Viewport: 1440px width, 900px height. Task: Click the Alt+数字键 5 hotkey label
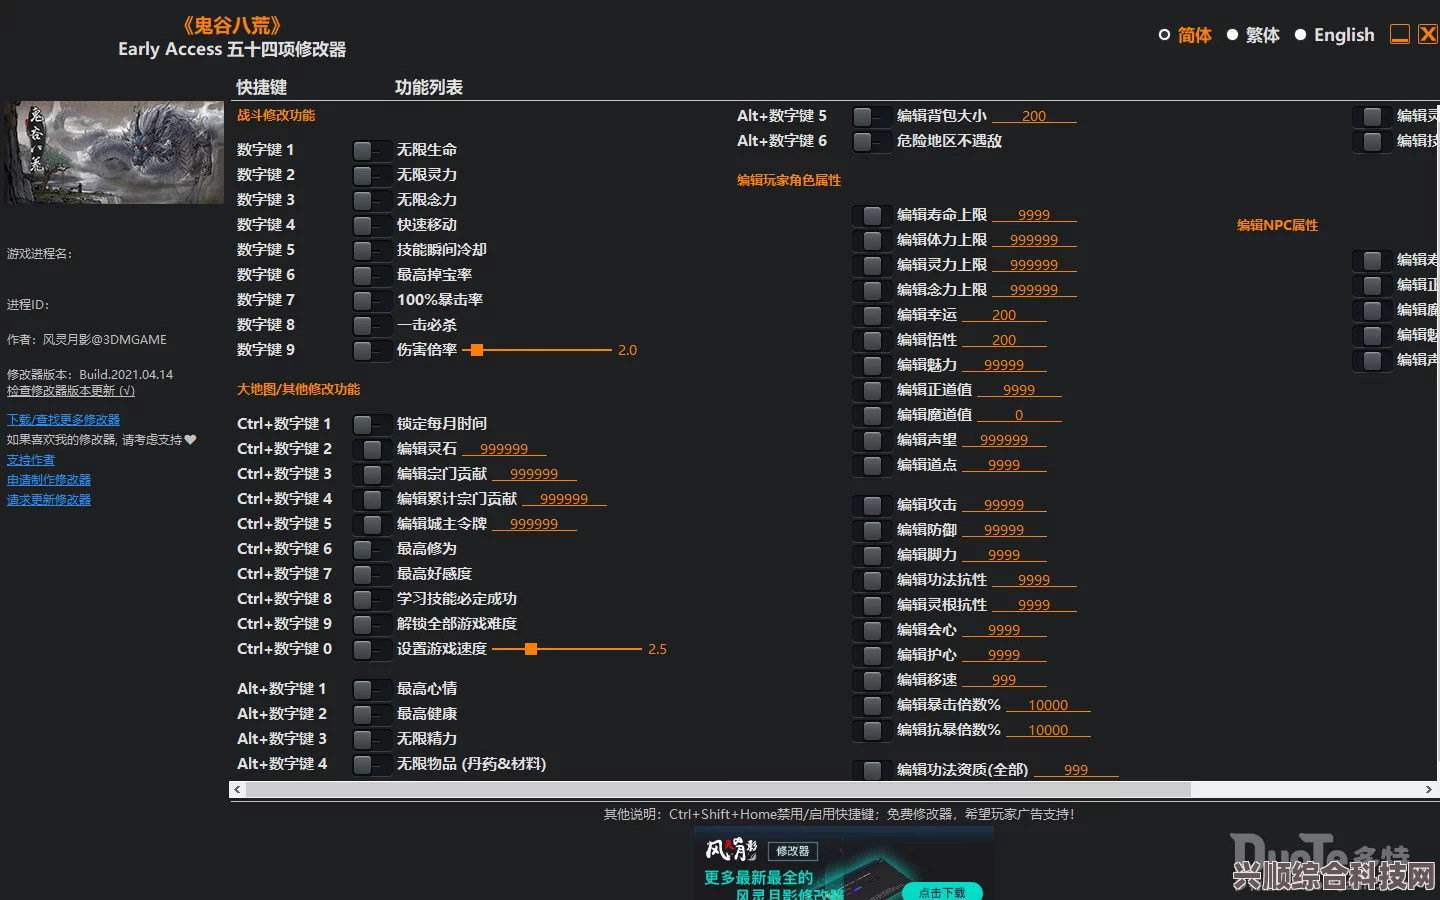[x=782, y=116]
